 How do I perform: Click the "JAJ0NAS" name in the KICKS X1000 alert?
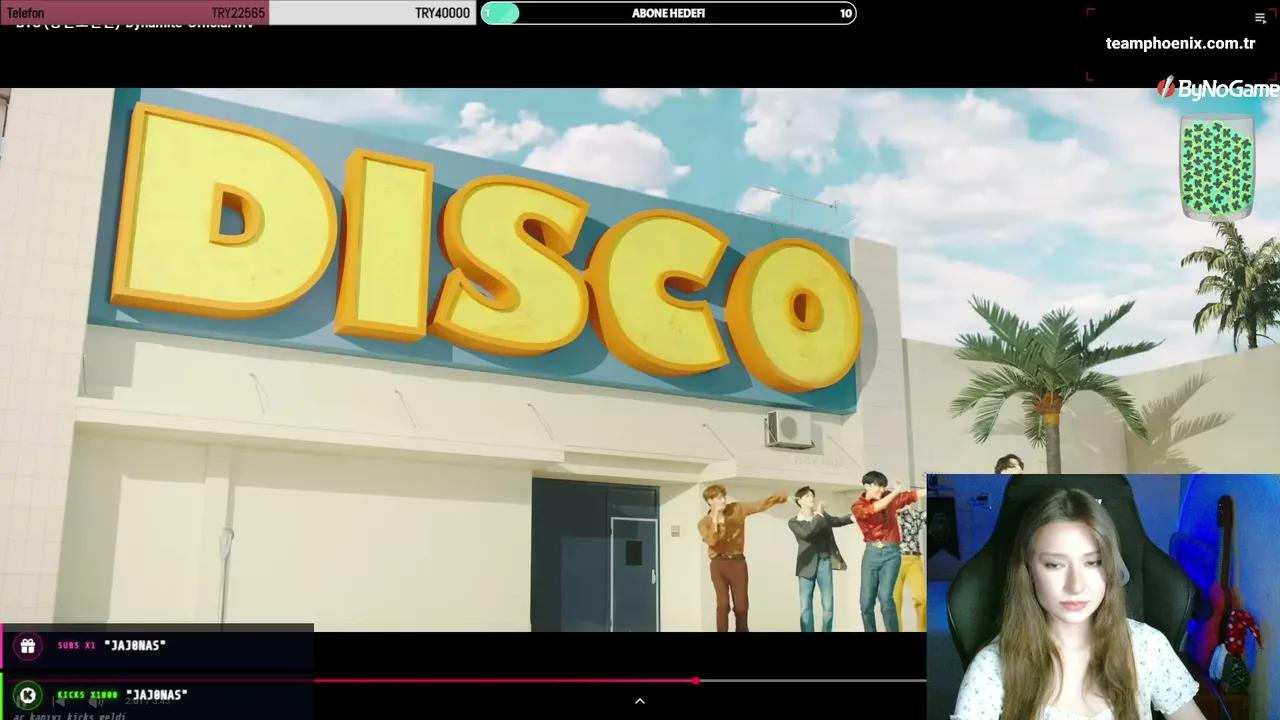(157, 695)
